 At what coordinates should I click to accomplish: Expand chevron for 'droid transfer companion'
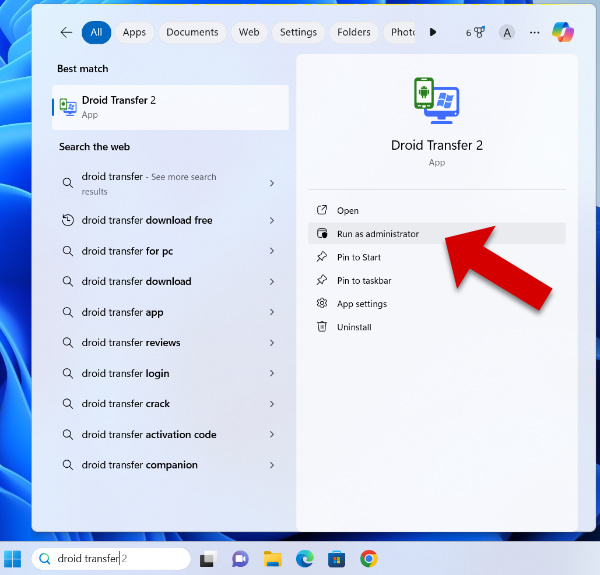[272, 465]
